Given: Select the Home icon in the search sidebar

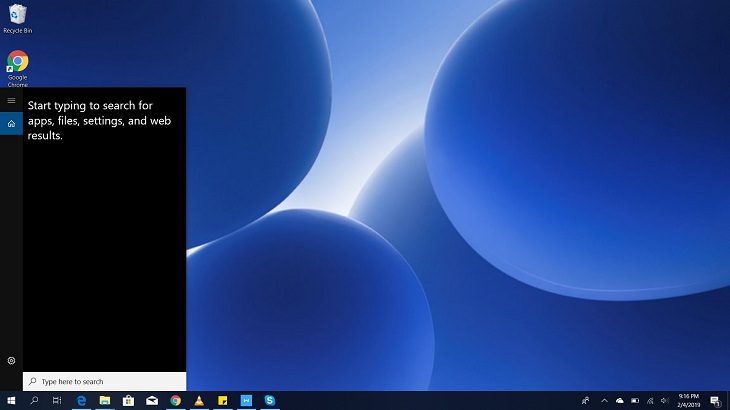Looking at the screenshot, I should click(x=11, y=124).
